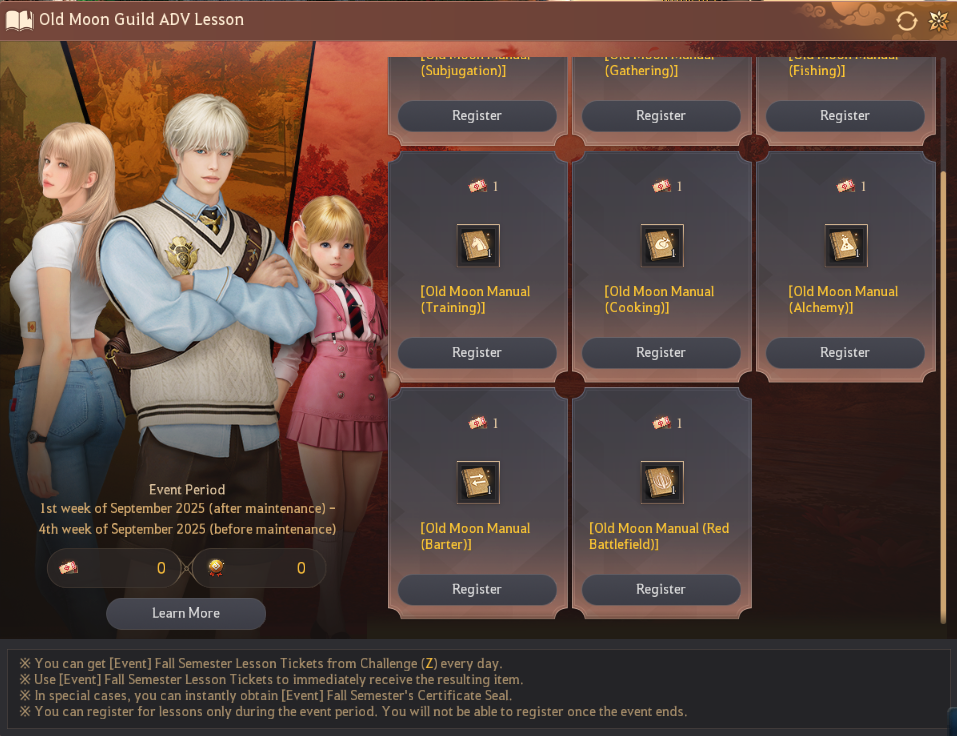This screenshot has height=736, width=957.
Task: Click the lesson list vertical scrollbar
Action: click(944, 397)
